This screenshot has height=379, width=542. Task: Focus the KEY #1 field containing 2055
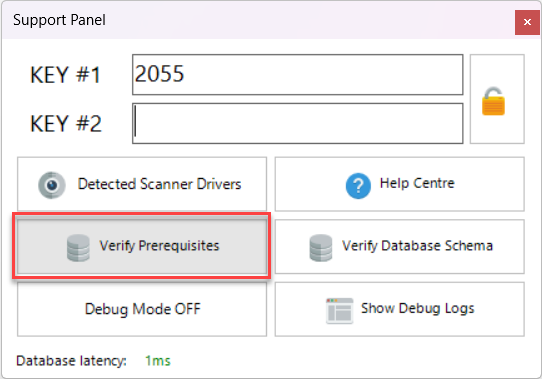pyautogui.click(x=298, y=74)
